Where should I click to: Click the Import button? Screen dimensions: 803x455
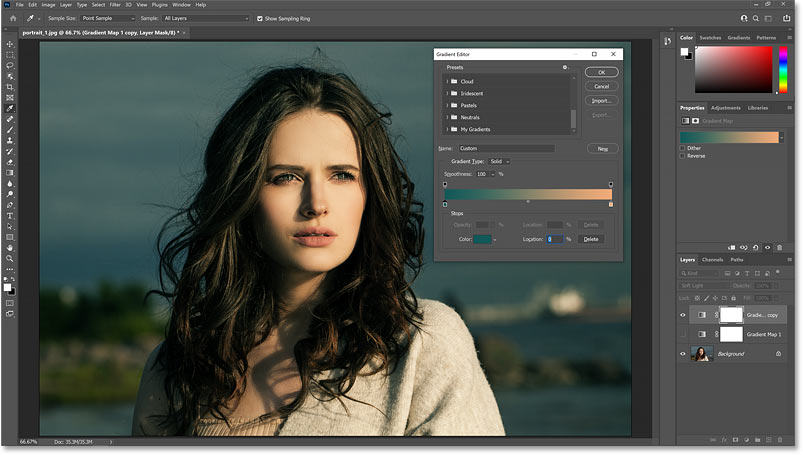602,101
